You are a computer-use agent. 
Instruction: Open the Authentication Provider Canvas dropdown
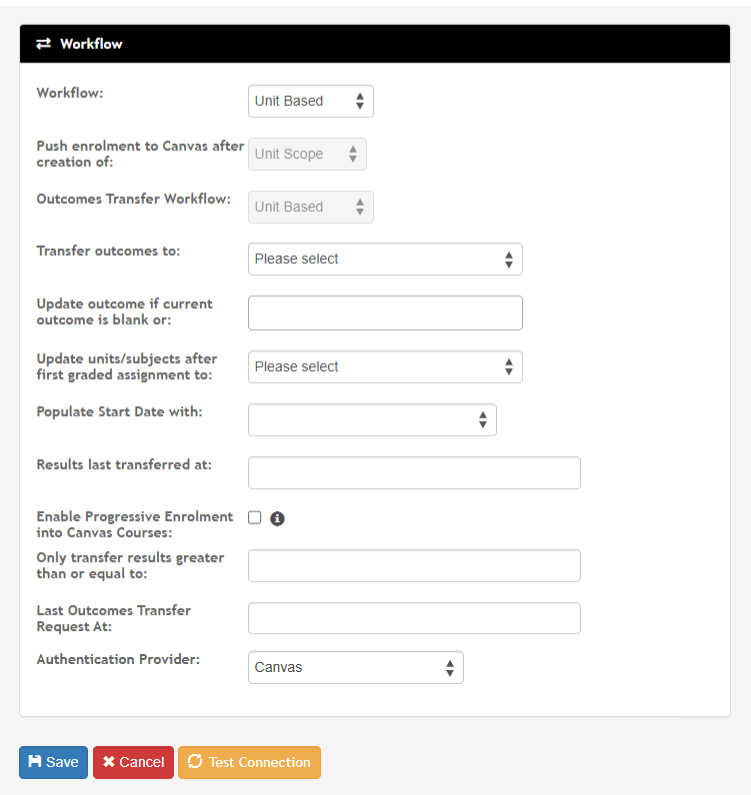tap(355, 667)
